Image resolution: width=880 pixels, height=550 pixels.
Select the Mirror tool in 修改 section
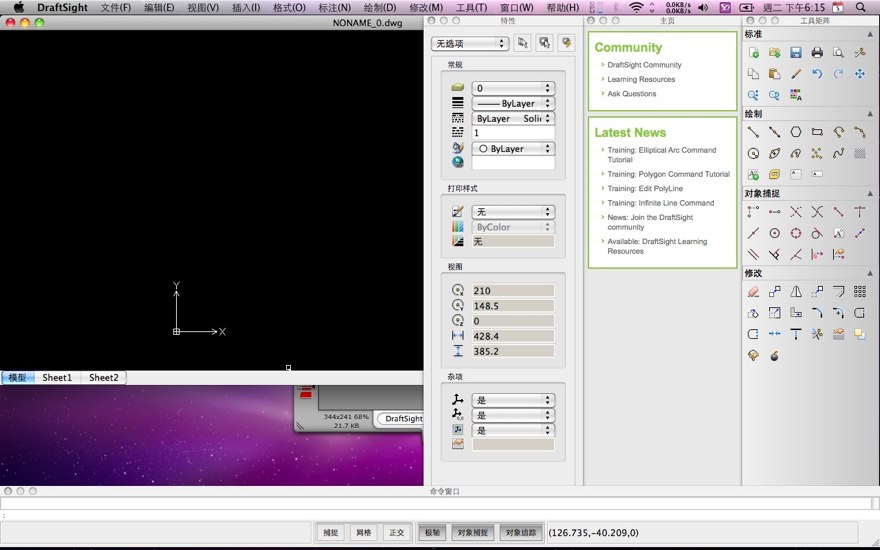click(x=796, y=291)
